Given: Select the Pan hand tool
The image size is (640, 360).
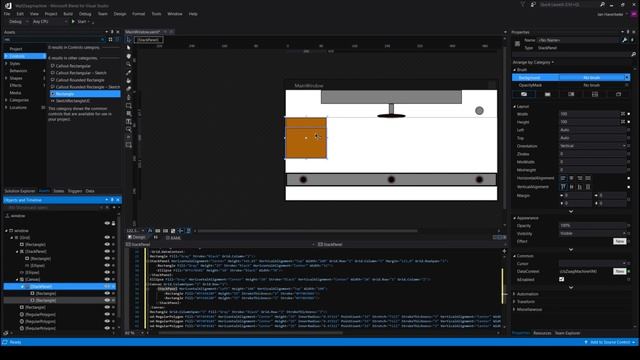Looking at the screenshot, I should click(129, 56).
